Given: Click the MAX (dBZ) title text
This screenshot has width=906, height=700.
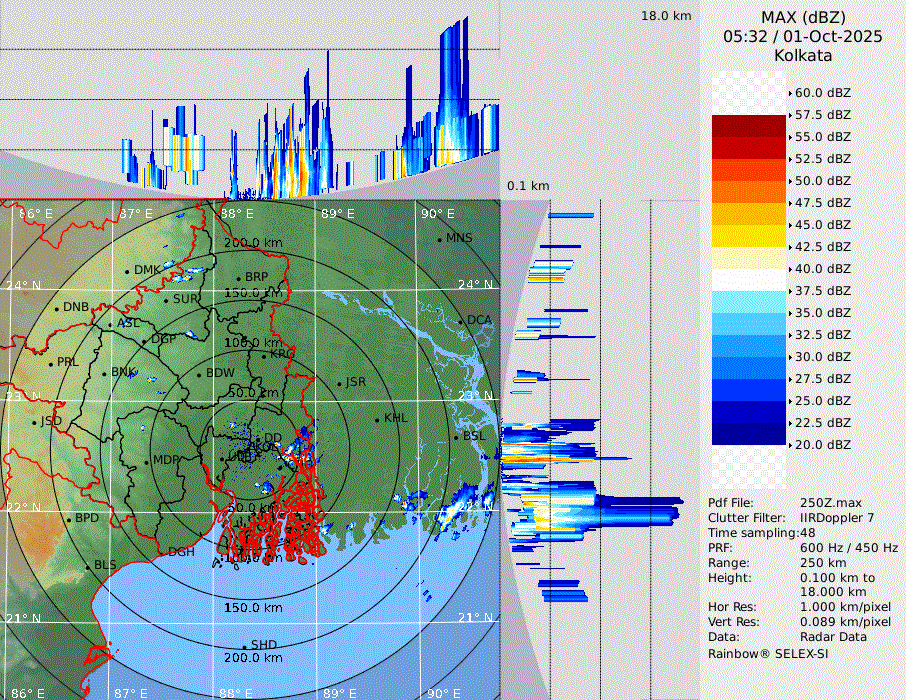Looking at the screenshot, I should point(803,17).
